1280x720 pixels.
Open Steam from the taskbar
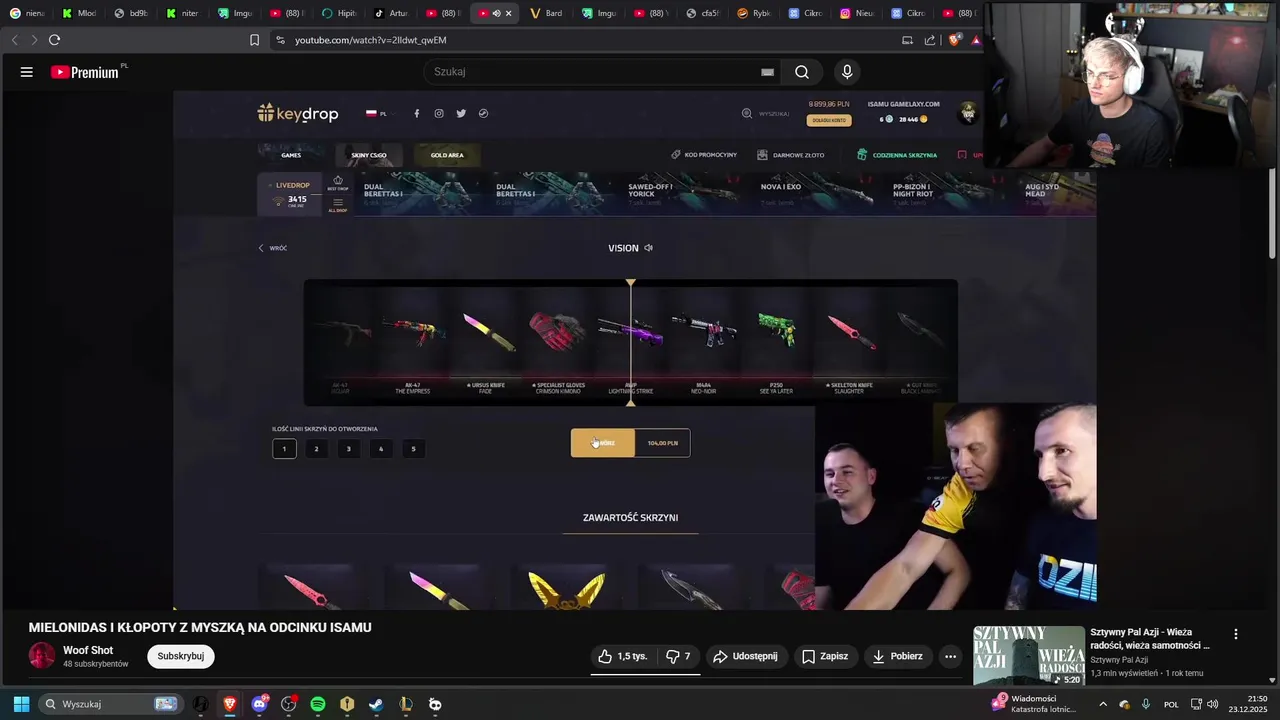(376, 704)
